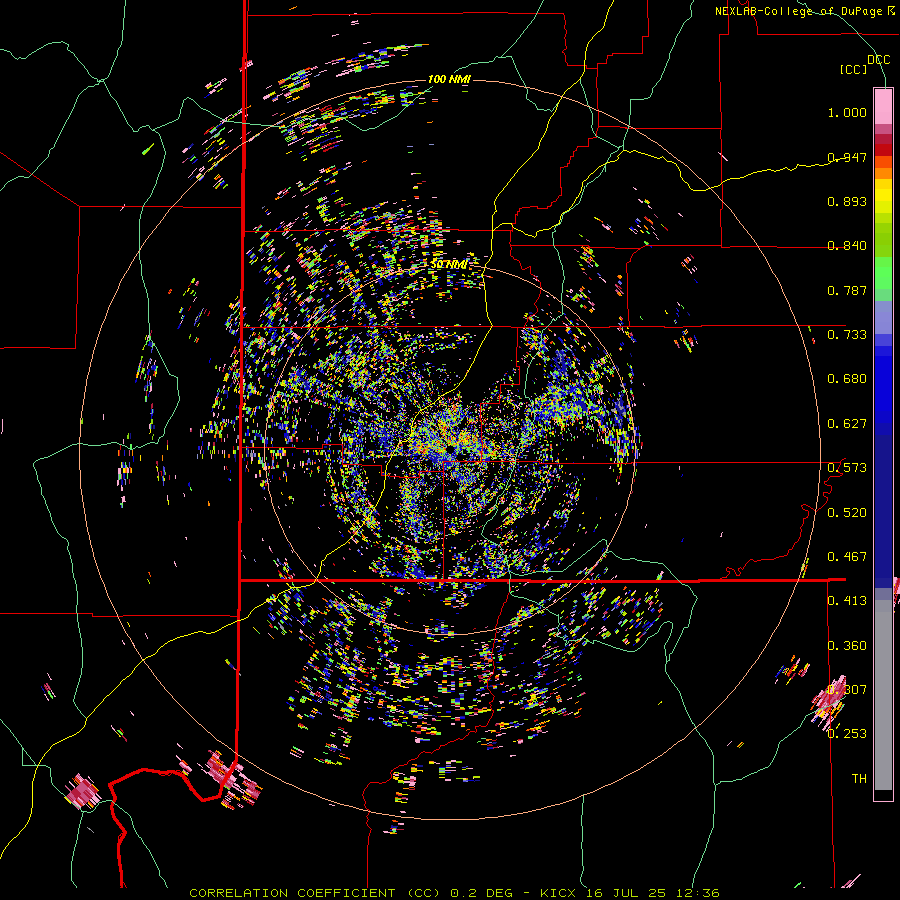900x900 pixels.
Task: Select the 0.467 legend value
Action: click(x=847, y=556)
